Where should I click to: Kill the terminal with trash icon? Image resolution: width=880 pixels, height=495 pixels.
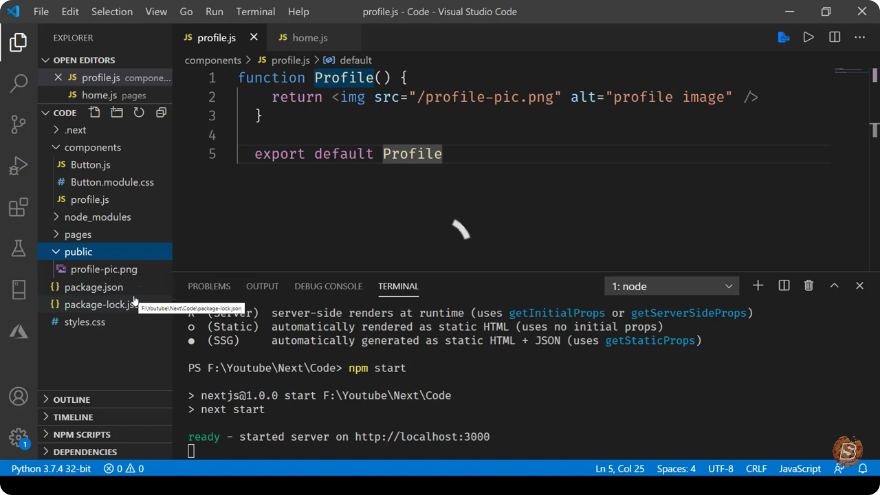pos(808,286)
